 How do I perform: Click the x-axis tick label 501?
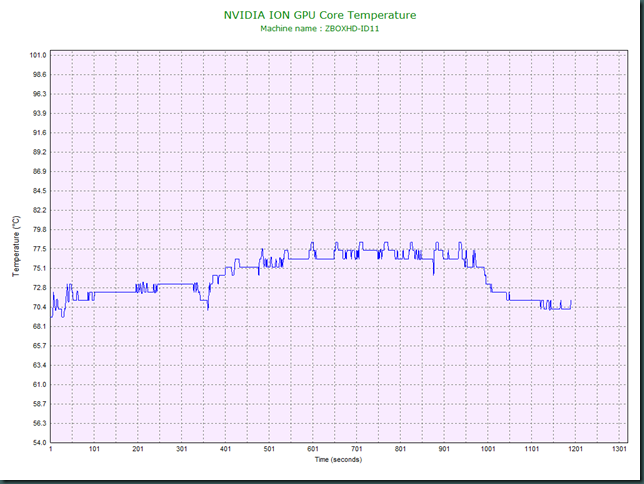269,449
